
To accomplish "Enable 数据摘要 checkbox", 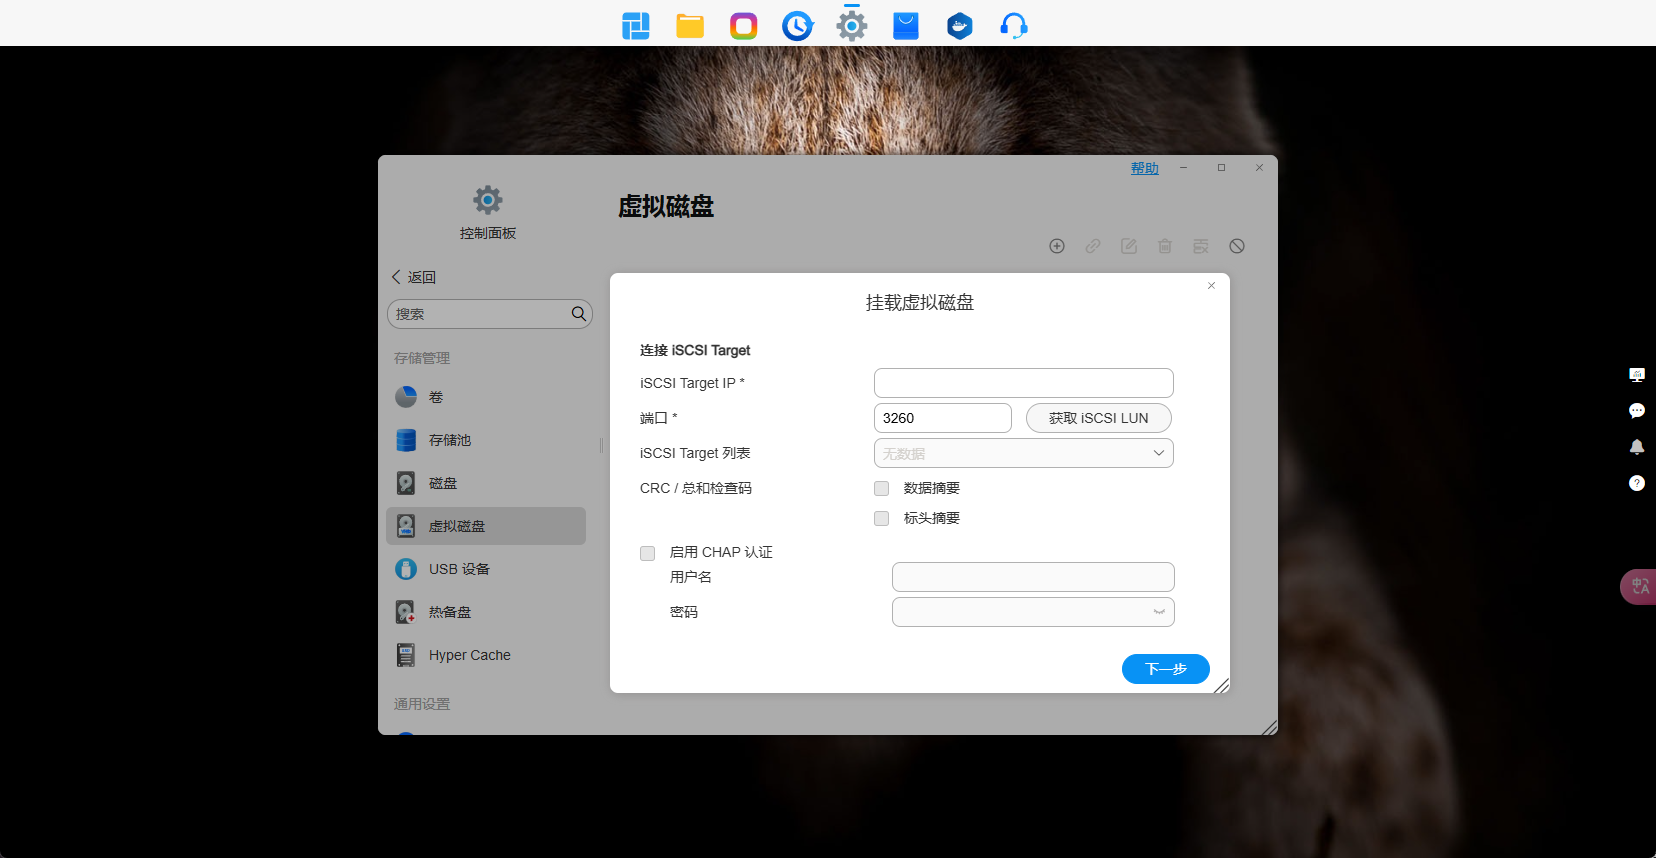I will pos(881,488).
